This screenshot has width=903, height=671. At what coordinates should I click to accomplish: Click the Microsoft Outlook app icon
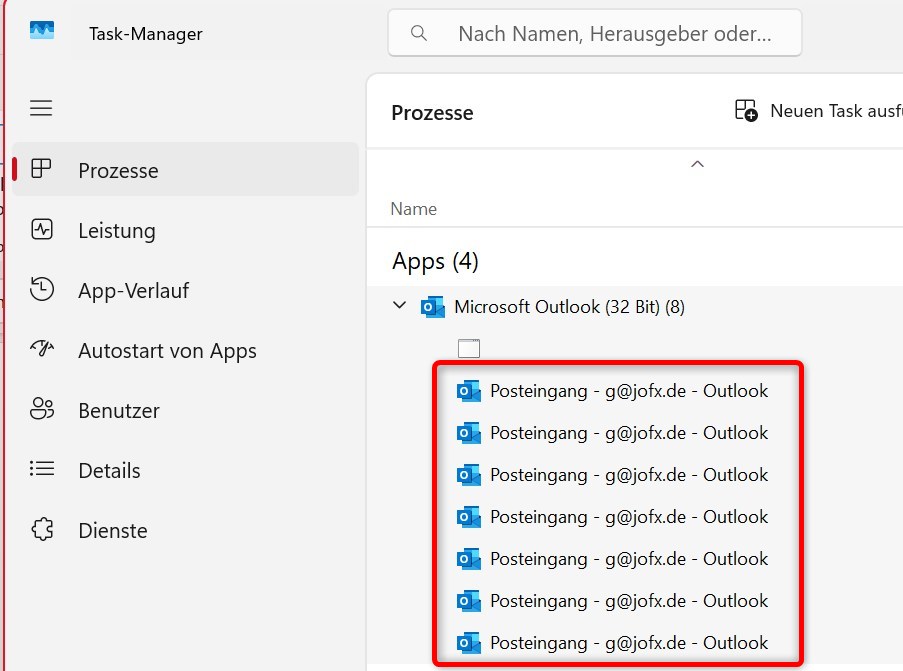(433, 306)
